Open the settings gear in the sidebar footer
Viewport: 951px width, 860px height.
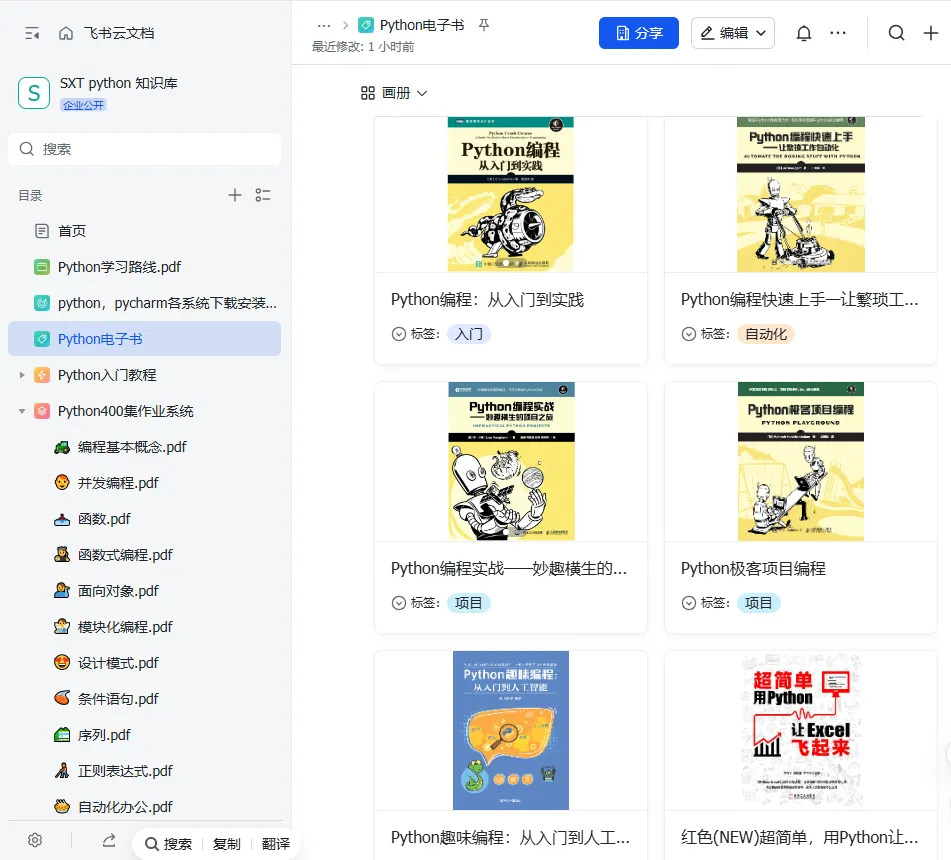pyautogui.click(x=35, y=840)
